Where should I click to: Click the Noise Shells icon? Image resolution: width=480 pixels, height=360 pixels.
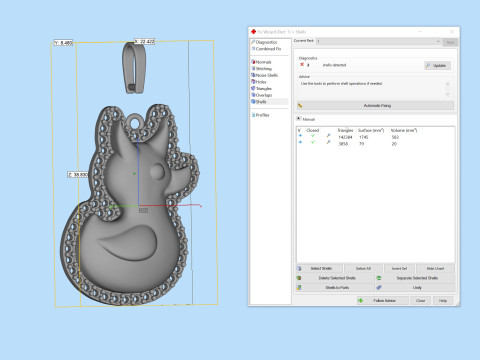pos(253,75)
